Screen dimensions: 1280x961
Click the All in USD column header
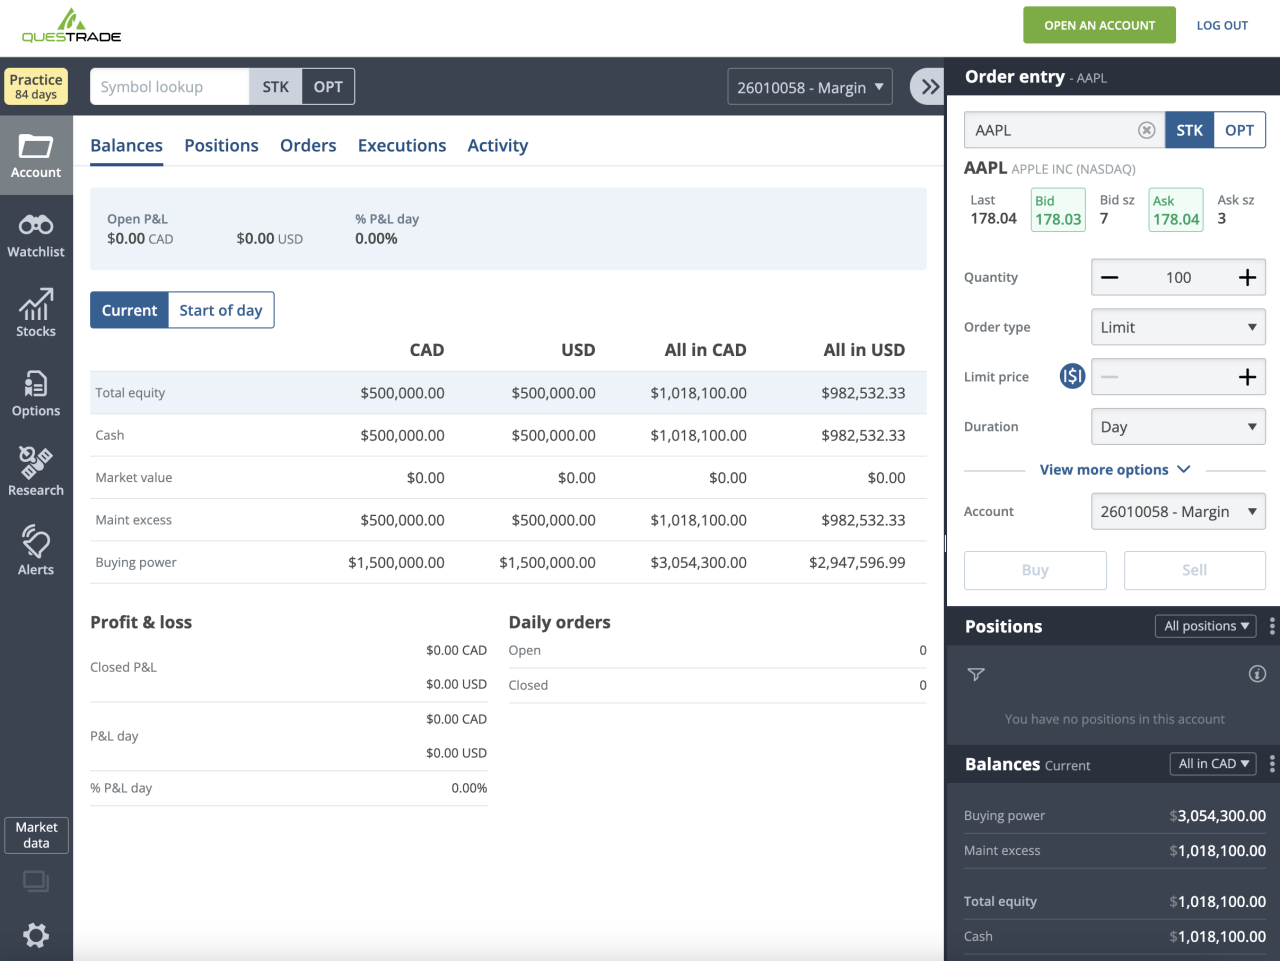(864, 350)
